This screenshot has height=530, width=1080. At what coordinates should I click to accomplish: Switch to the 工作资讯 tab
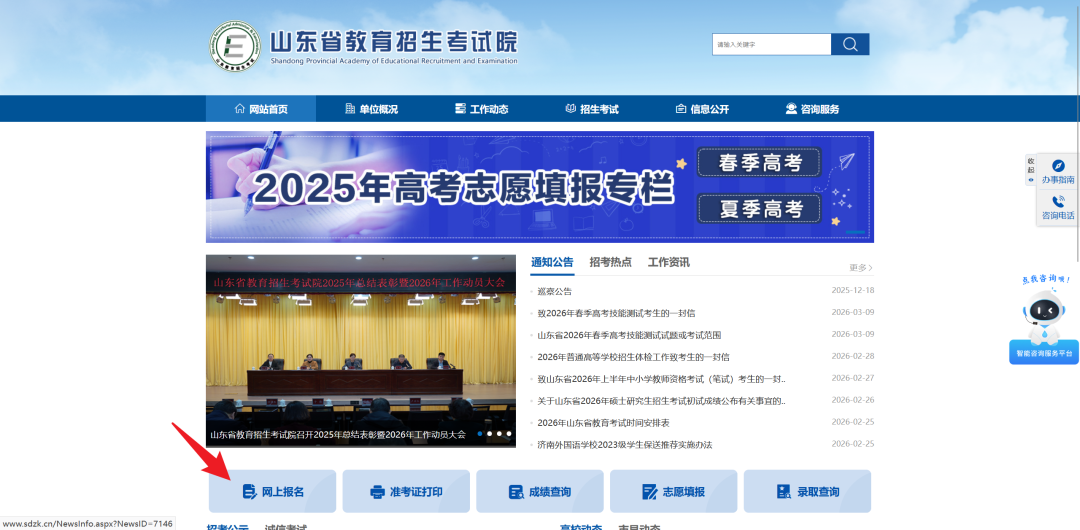click(x=668, y=263)
